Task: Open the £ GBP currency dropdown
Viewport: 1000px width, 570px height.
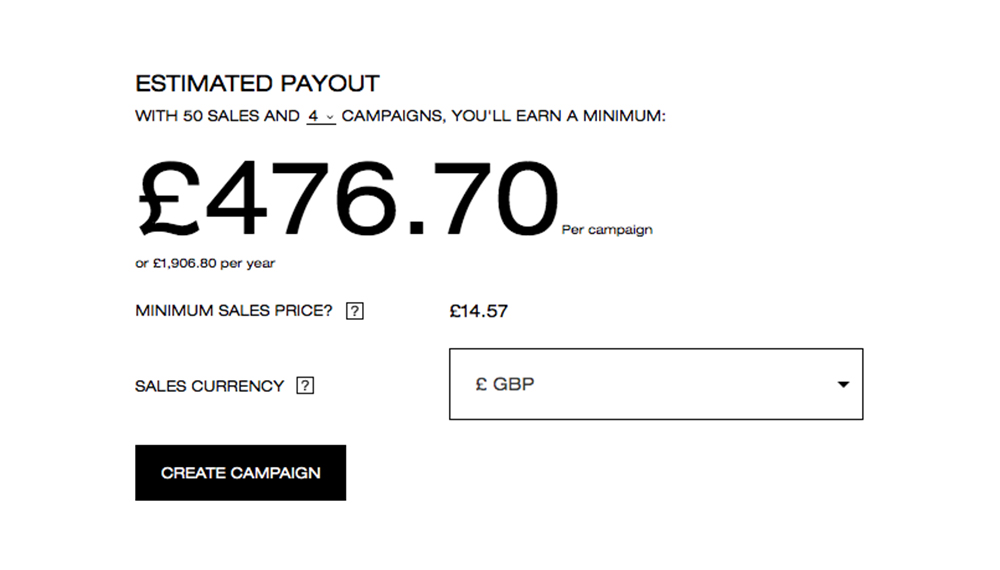Action: 655,384
